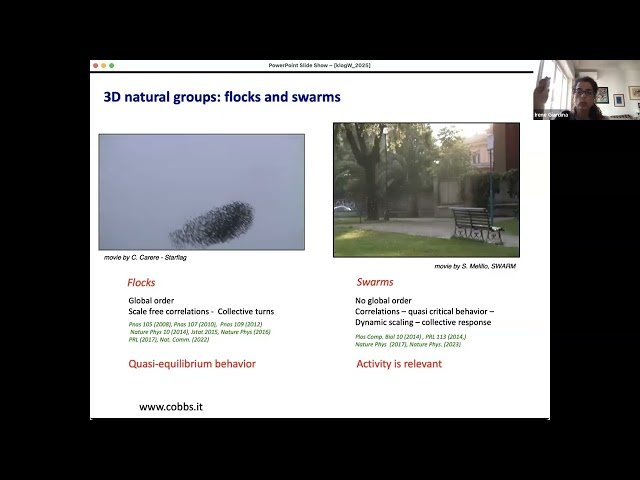
Task: Click the yellow minimize window button
Action: 103,65
